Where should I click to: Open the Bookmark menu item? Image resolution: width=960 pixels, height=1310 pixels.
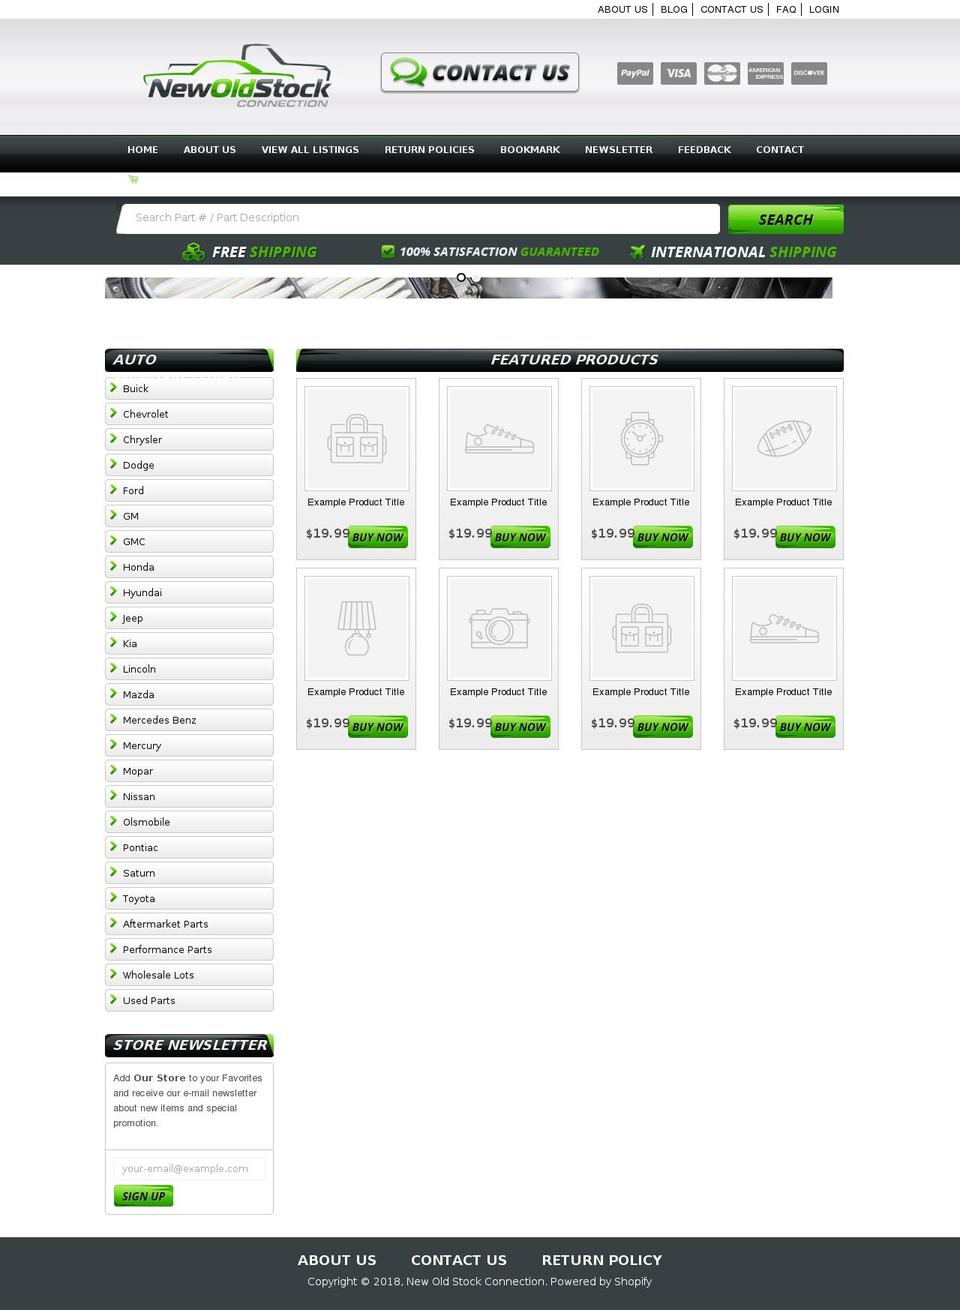click(530, 150)
